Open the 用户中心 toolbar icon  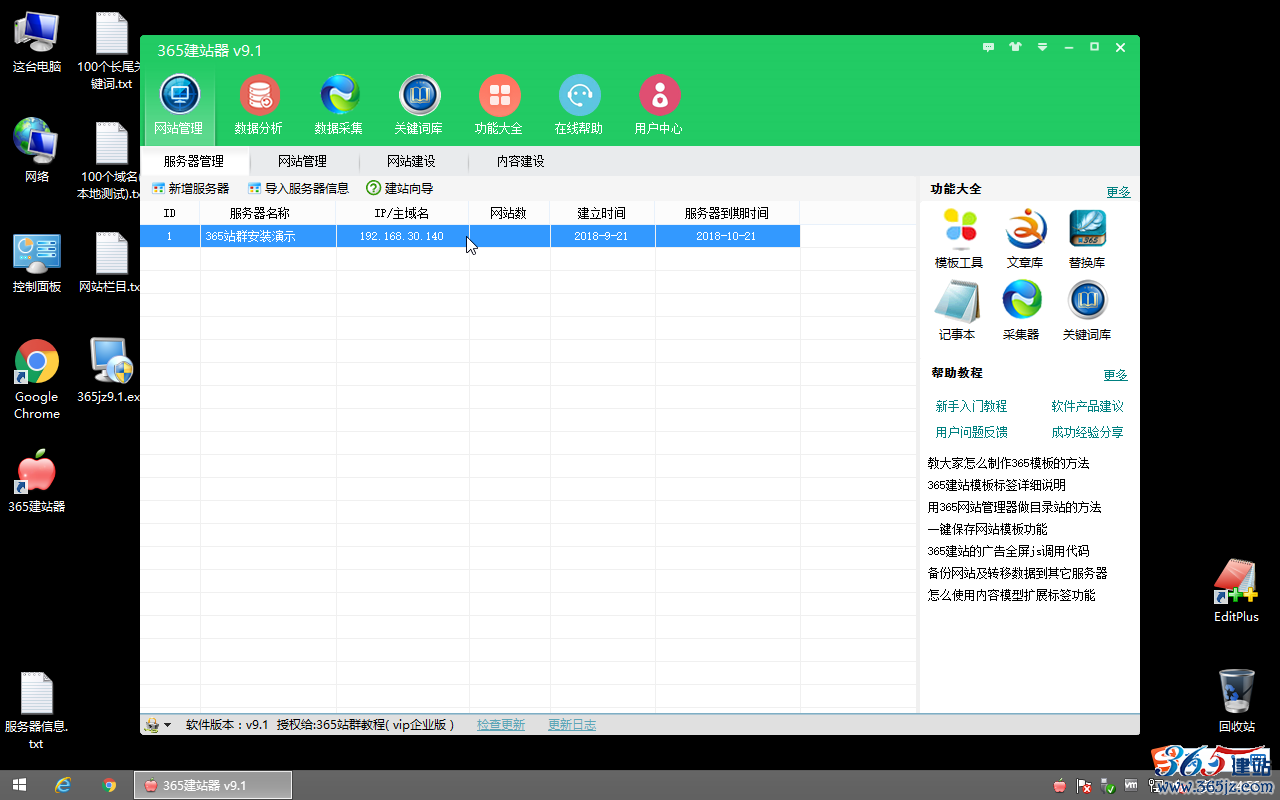click(659, 105)
